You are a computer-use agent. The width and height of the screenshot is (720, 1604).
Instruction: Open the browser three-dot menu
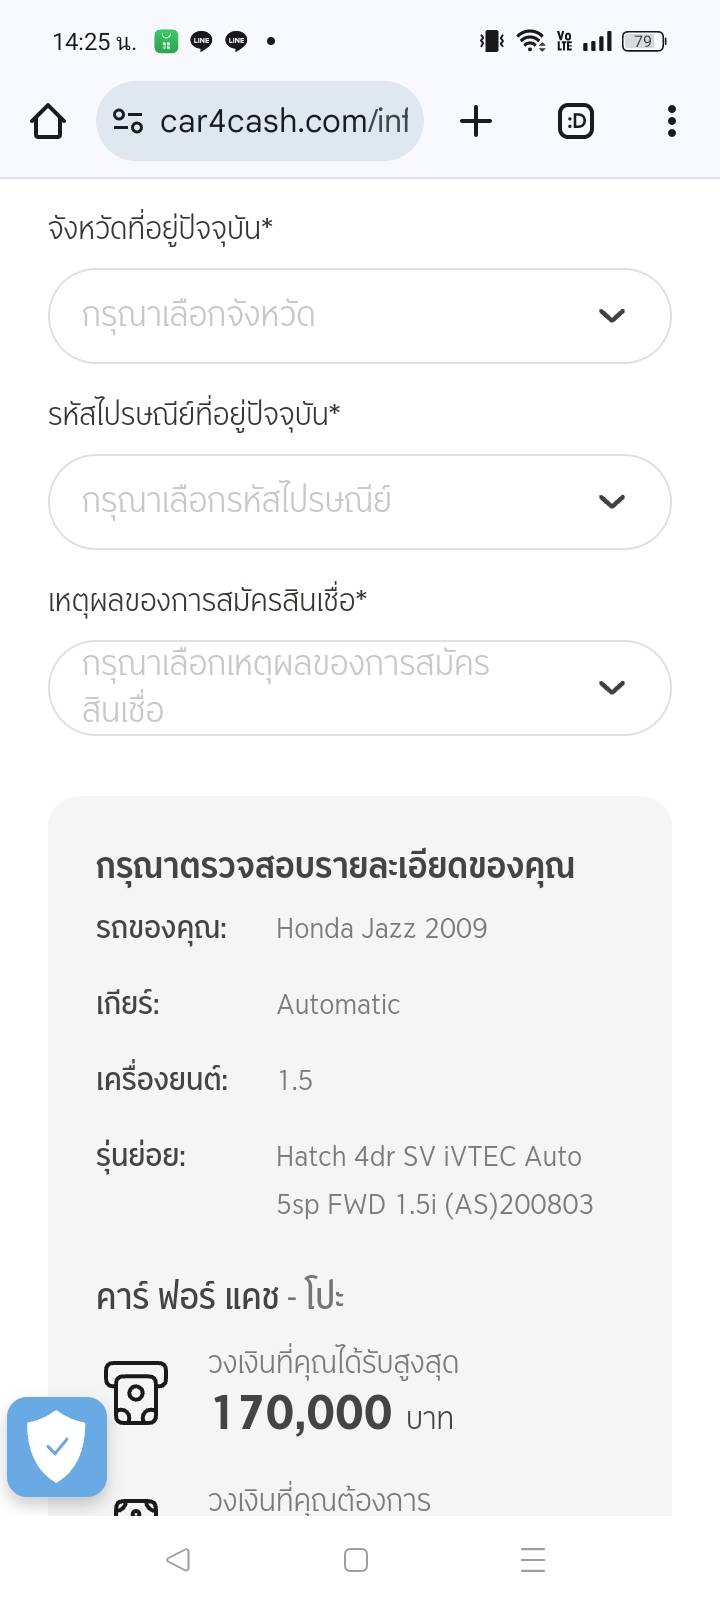coord(671,122)
